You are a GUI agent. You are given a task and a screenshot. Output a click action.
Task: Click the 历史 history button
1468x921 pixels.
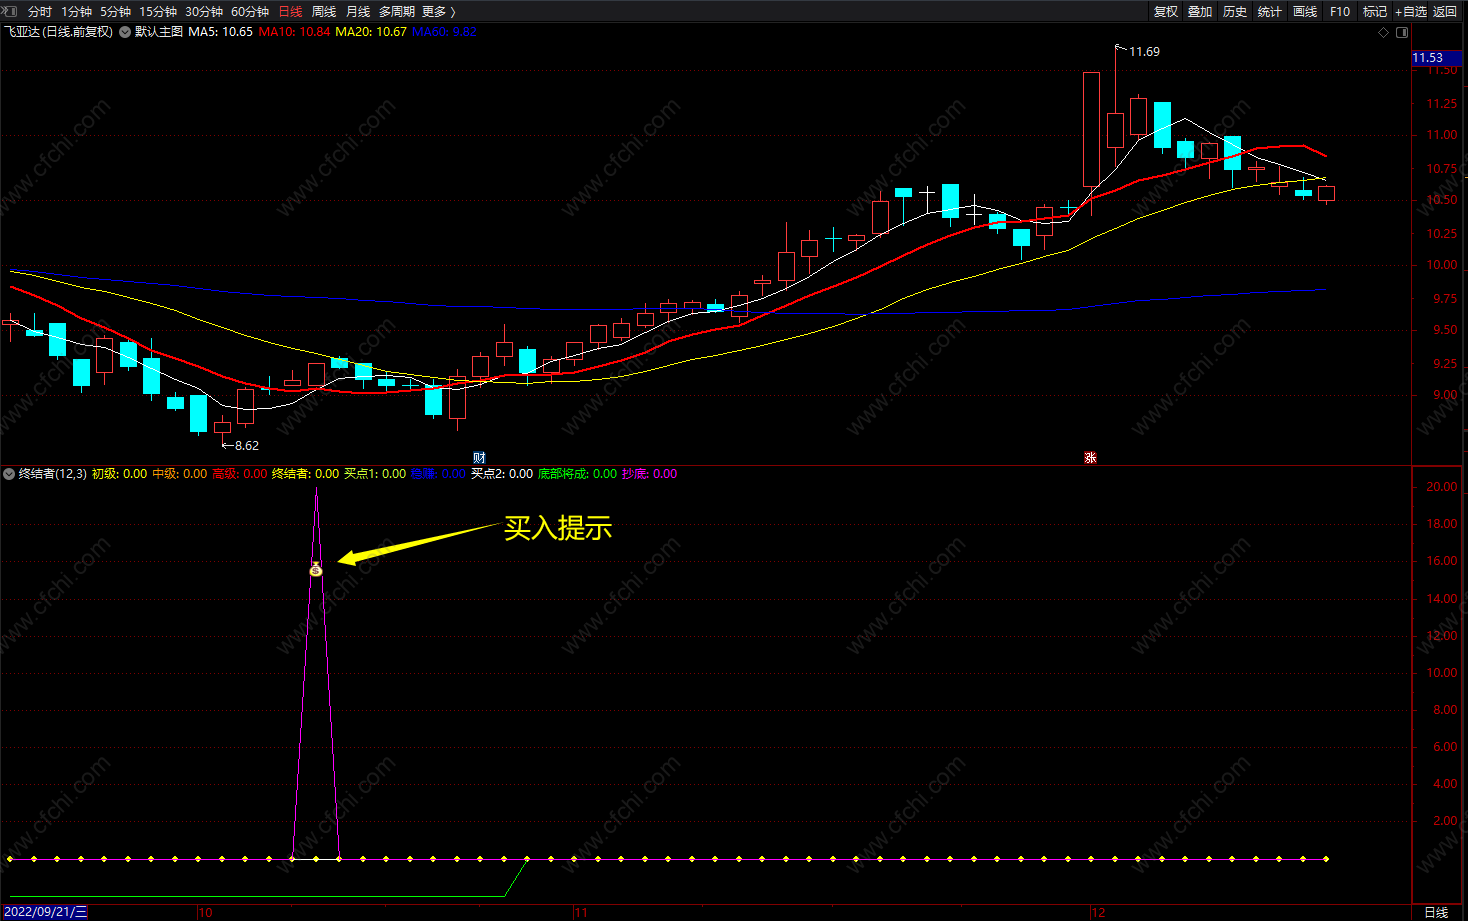1235,12
